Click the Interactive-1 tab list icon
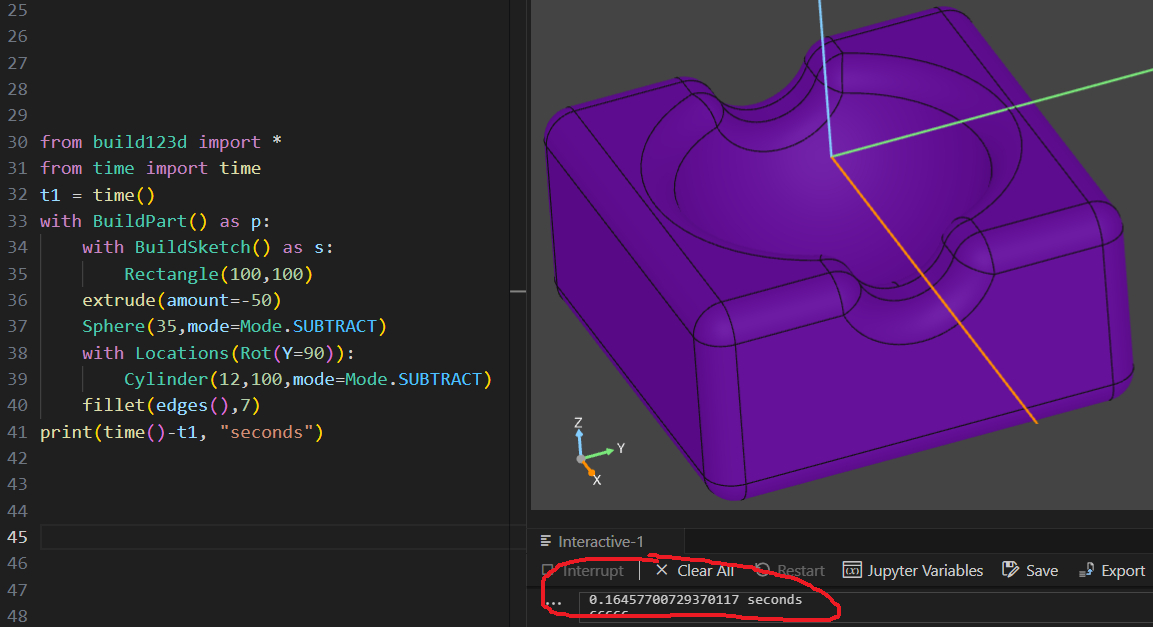The height and width of the screenshot is (627, 1153). (546, 542)
